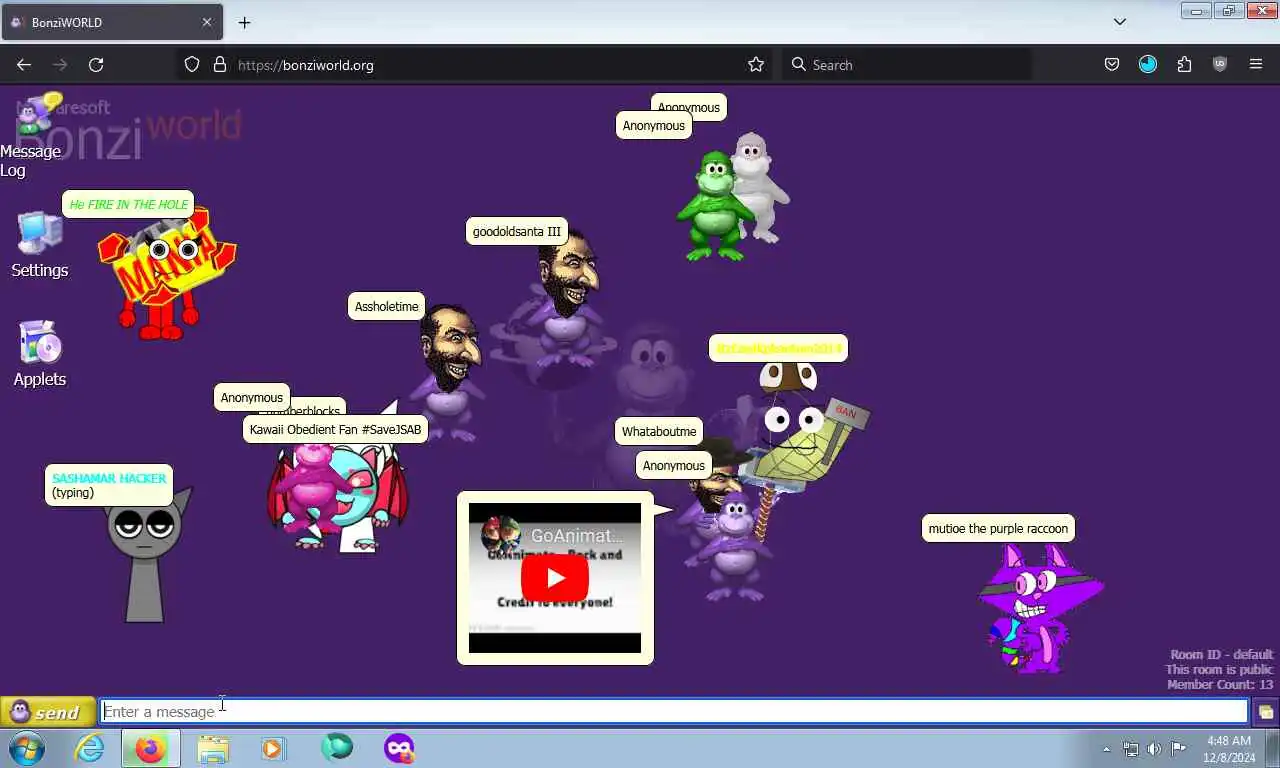Click the 'SASHAMAR HACKER' speech bubble
The width and height of the screenshot is (1280, 768).
(109, 485)
